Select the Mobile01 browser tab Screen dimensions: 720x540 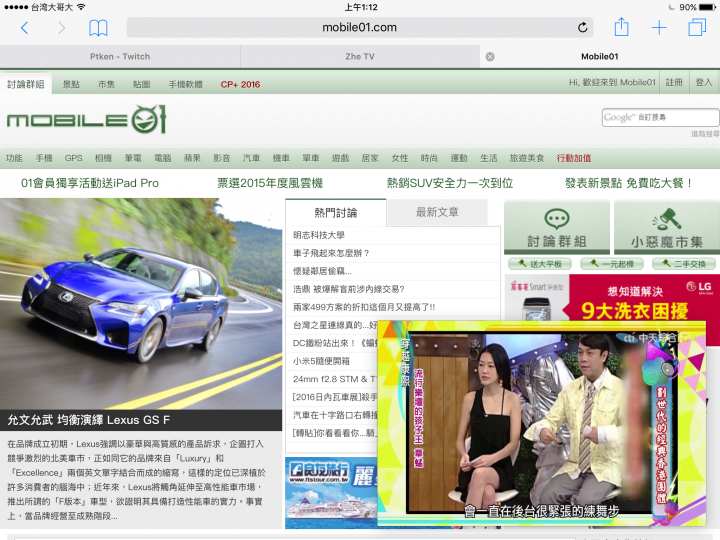tap(600, 56)
